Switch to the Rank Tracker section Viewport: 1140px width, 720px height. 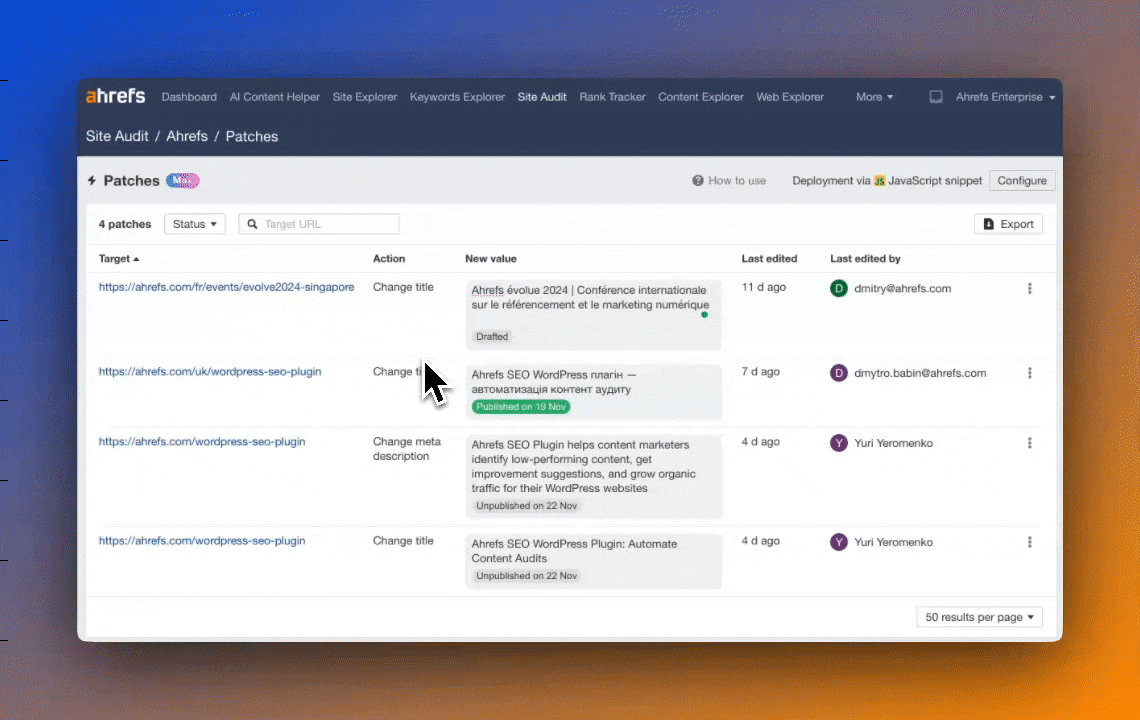[x=612, y=97]
